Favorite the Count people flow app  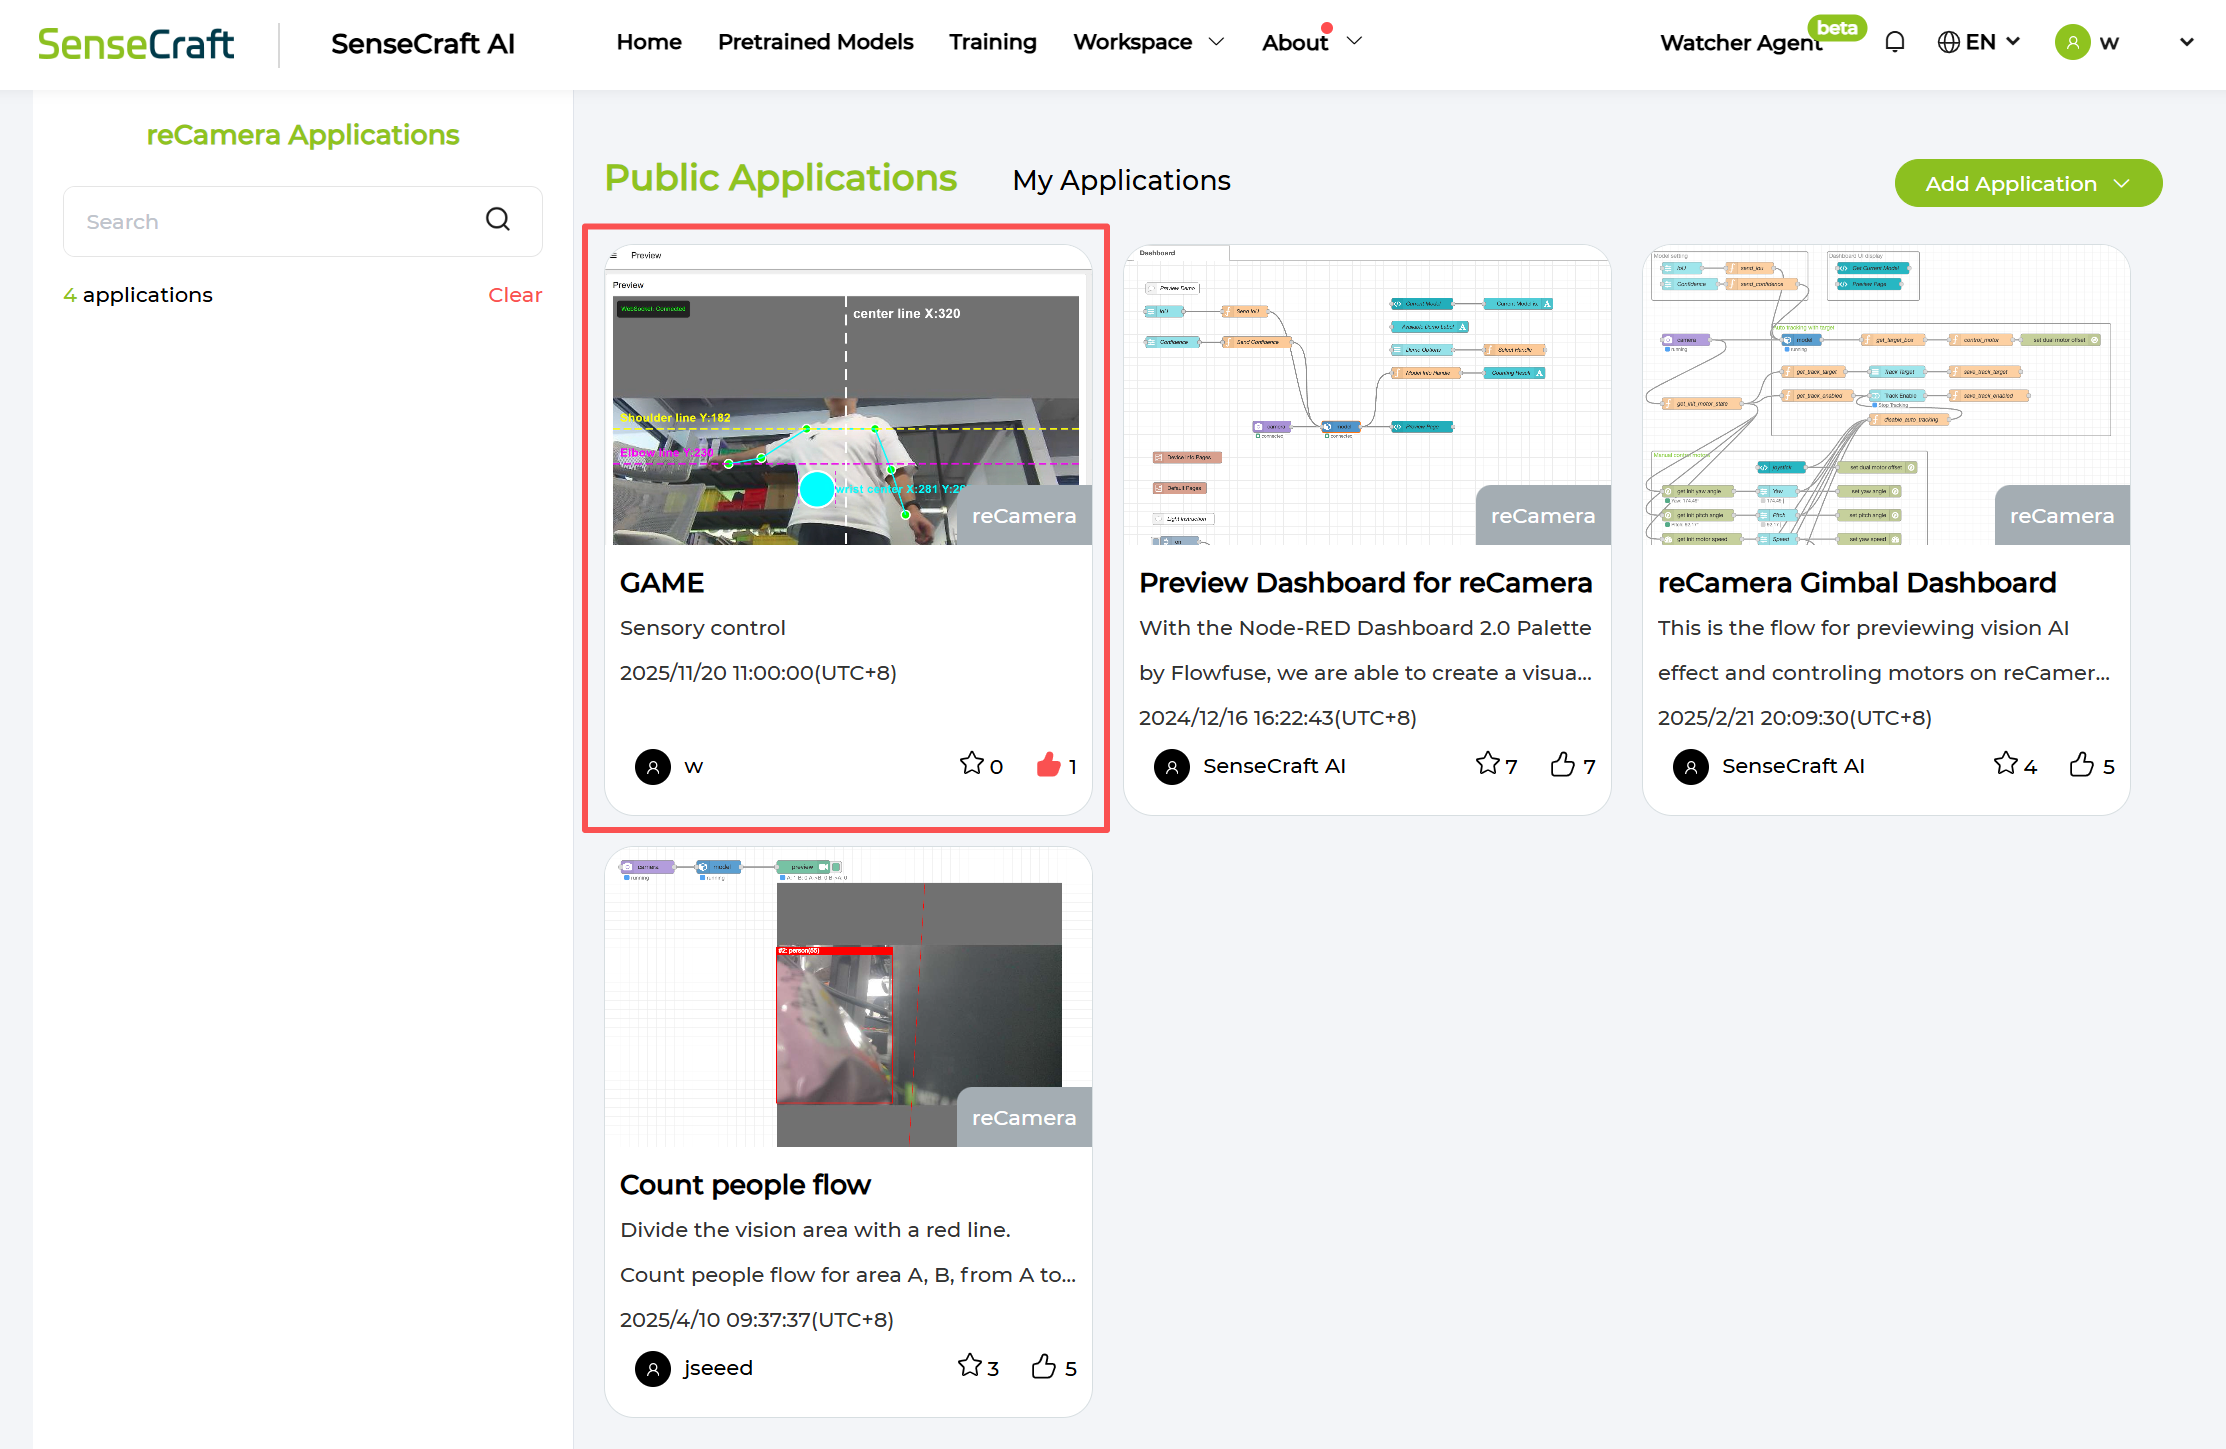[969, 1366]
